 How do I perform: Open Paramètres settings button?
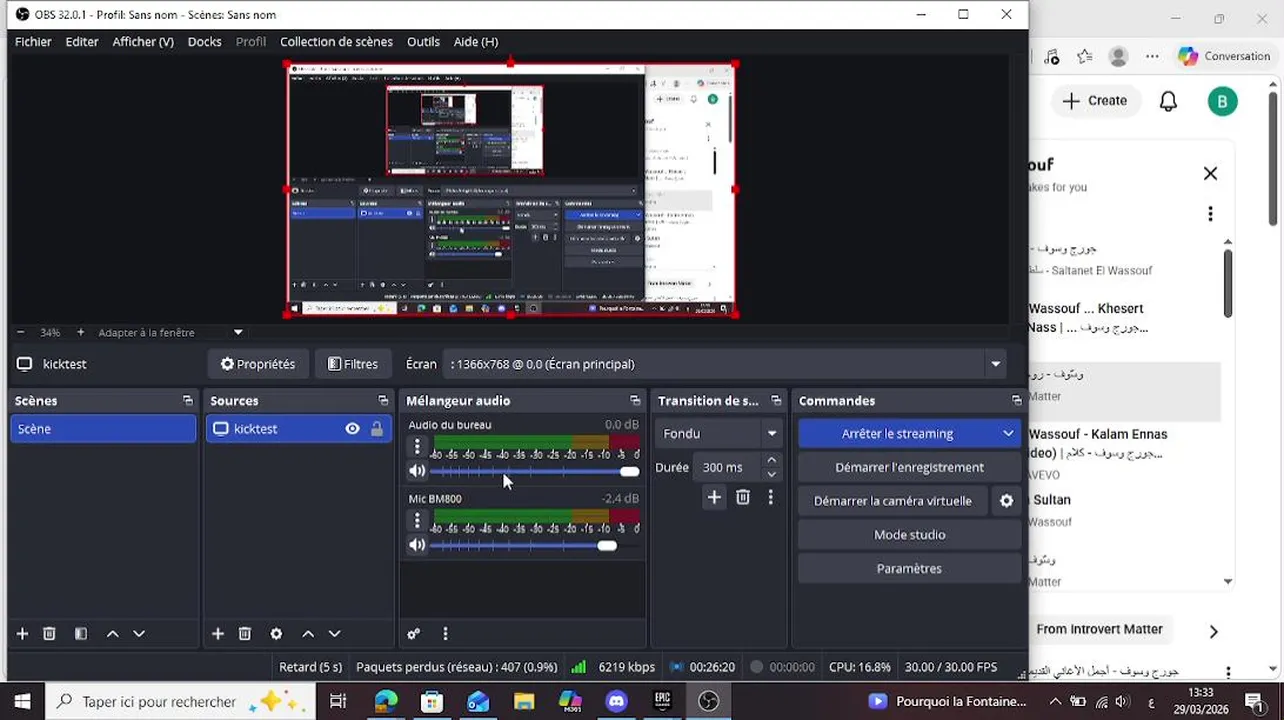tap(909, 569)
